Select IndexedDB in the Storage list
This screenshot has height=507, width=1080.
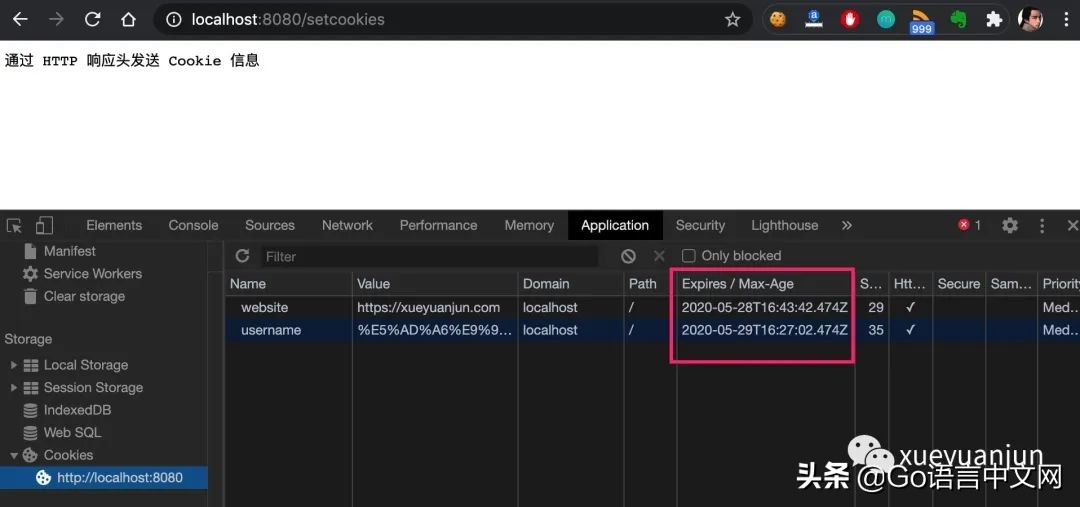click(77, 411)
